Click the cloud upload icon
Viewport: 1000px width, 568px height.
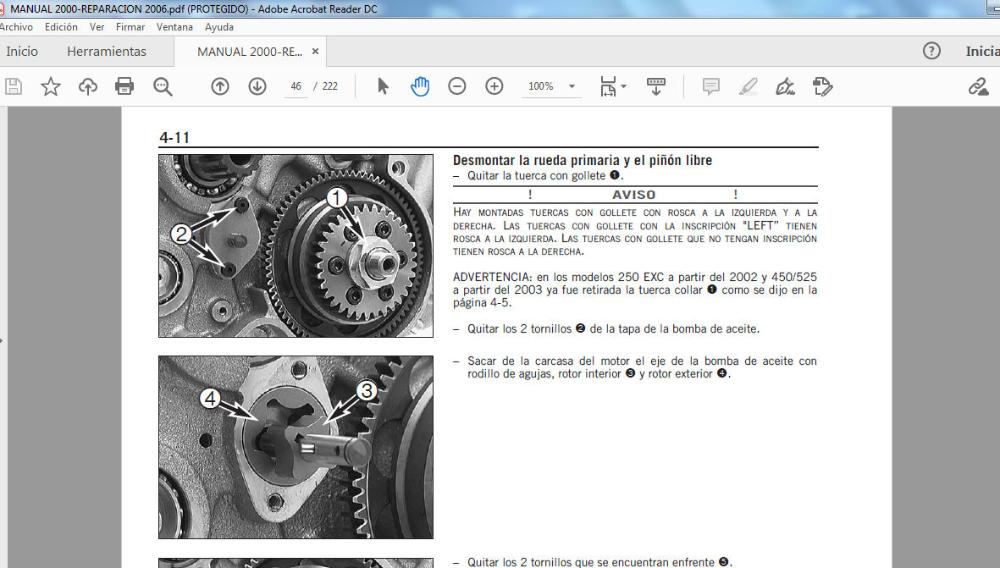(87, 86)
